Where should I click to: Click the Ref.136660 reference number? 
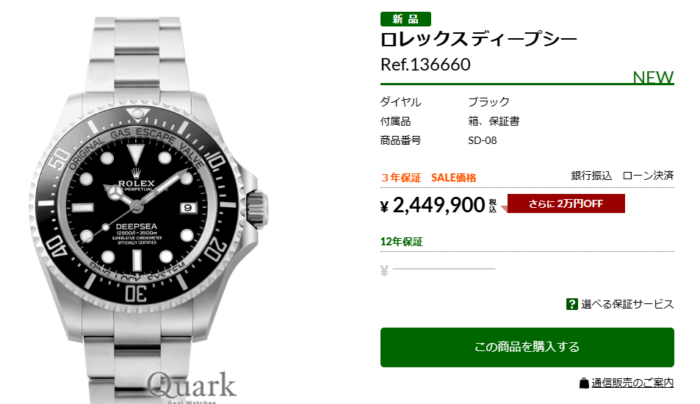(x=425, y=65)
